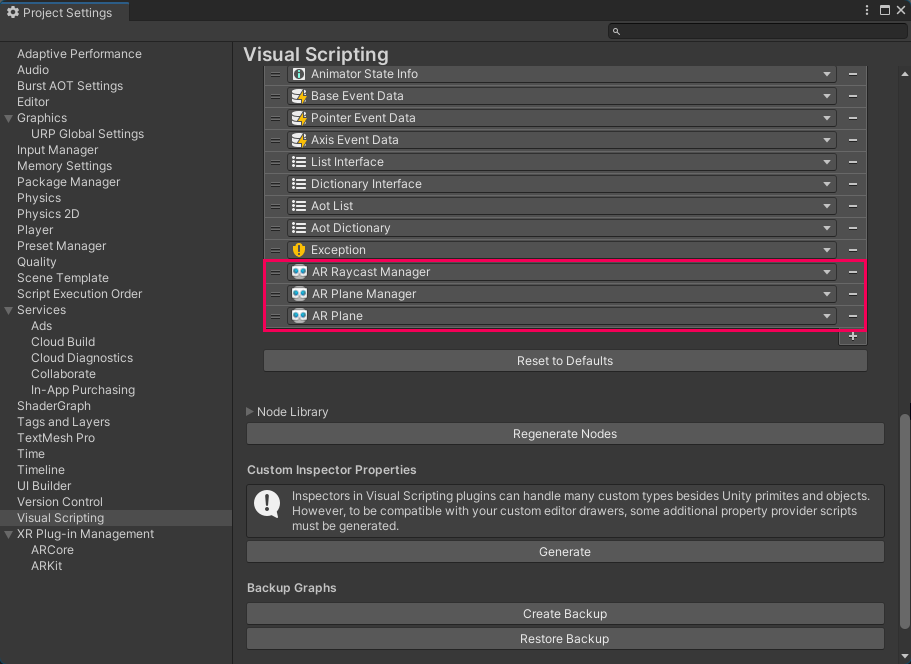Open the window's three-dot options menu
Screen dimensions: 911x664
click(x=867, y=10)
